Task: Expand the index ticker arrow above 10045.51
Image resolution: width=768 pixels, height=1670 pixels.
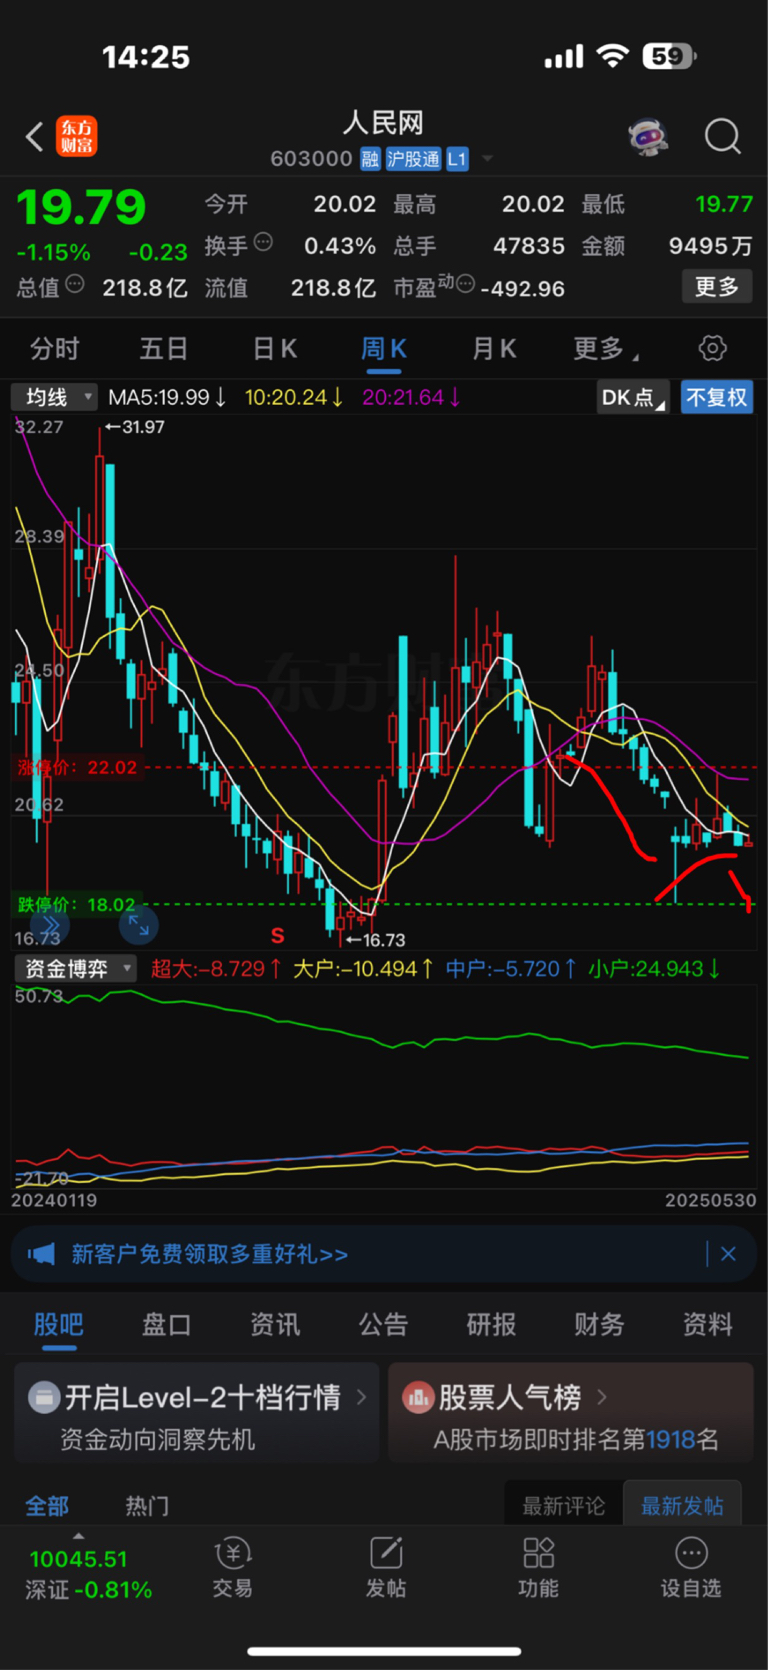Action: [78, 1535]
